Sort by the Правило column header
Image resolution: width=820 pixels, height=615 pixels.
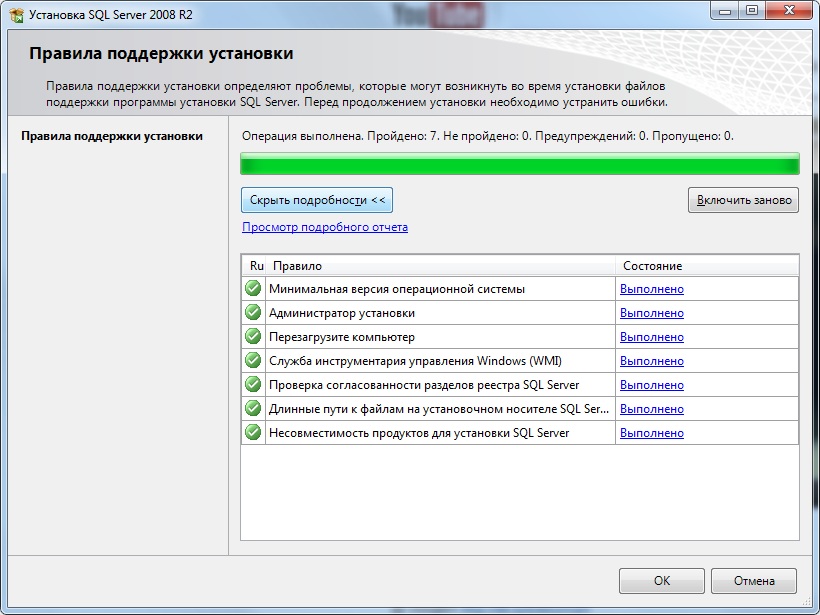coord(440,266)
